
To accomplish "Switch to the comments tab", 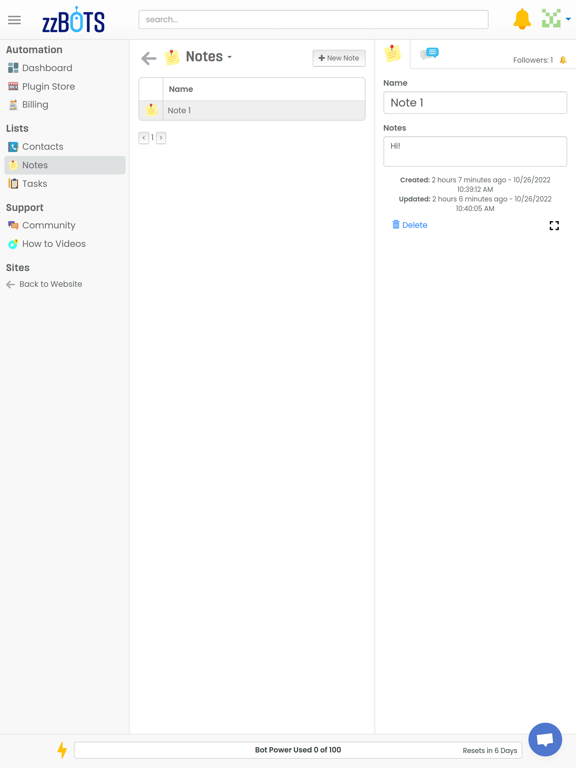I will click(430, 53).
